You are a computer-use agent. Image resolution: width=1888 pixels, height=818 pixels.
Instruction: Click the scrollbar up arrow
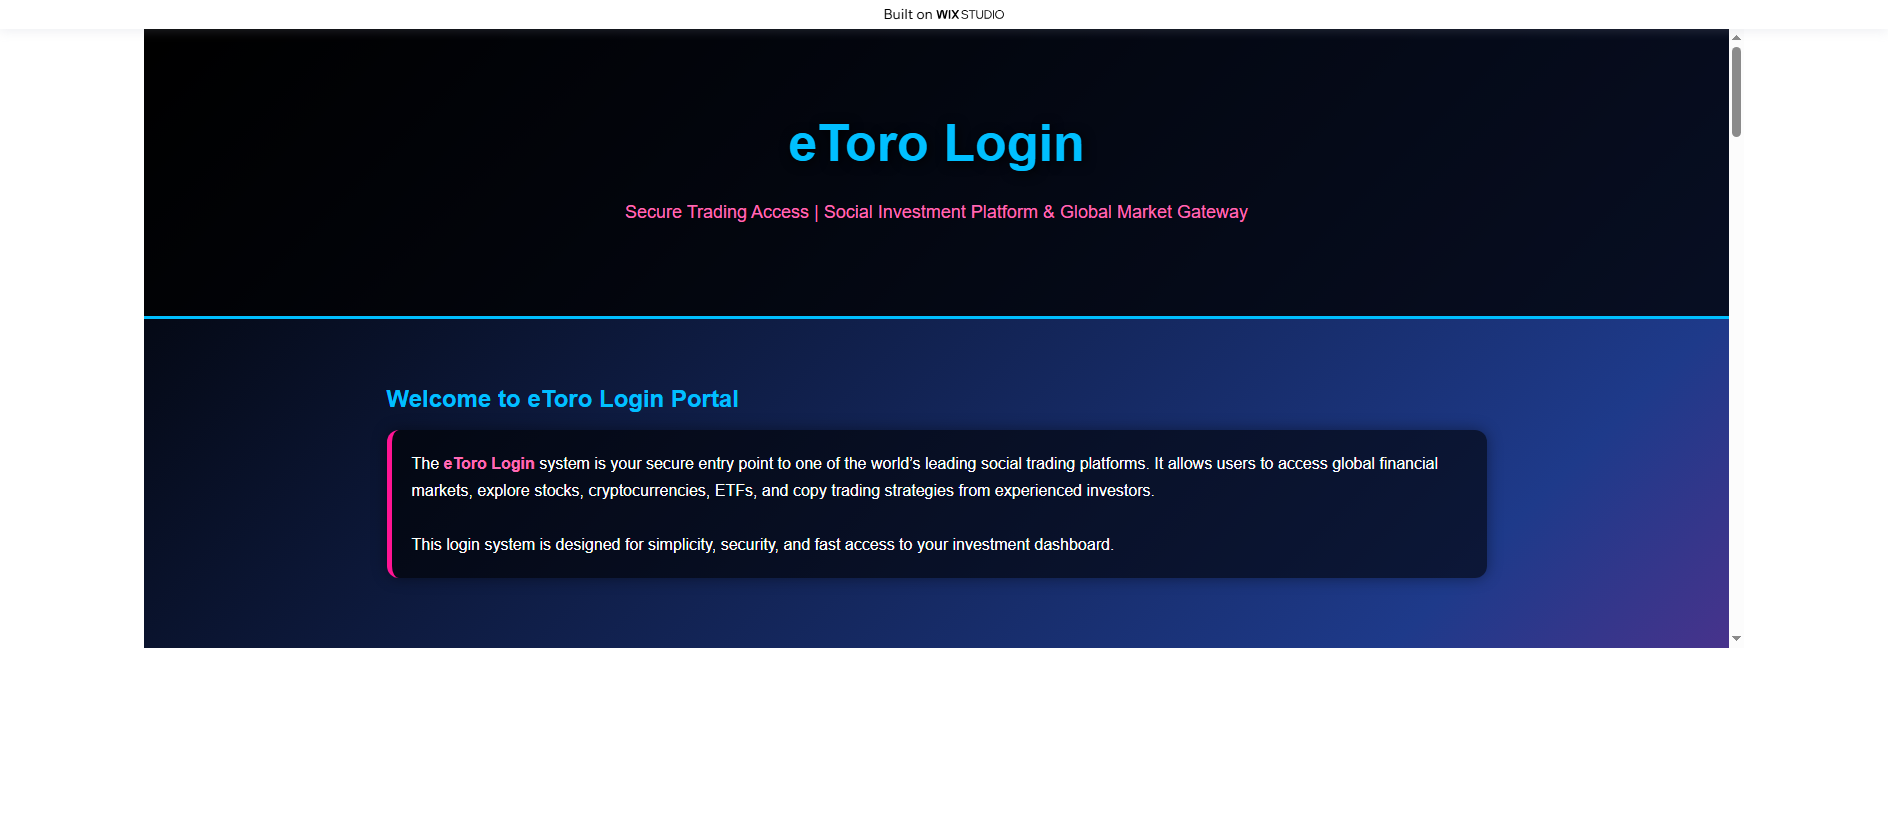pyautogui.click(x=1736, y=37)
